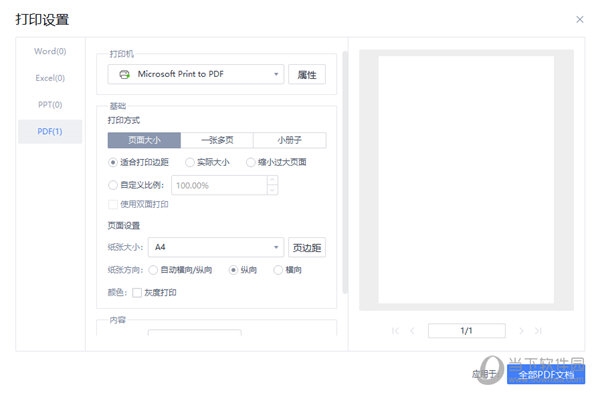Open the 纸张大小 A4 dropdown
Viewport: 600px width, 399px height.
click(216, 247)
